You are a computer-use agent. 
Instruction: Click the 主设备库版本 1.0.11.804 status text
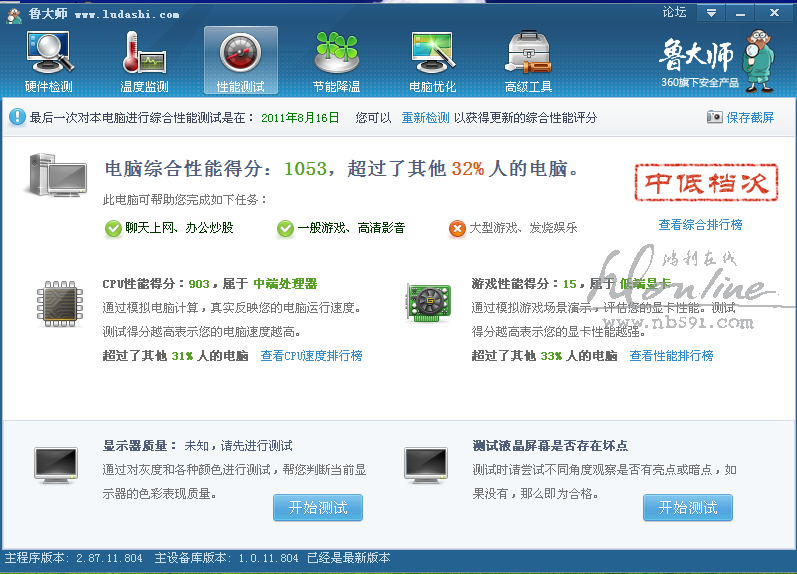pyautogui.click(x=226, y=558)
